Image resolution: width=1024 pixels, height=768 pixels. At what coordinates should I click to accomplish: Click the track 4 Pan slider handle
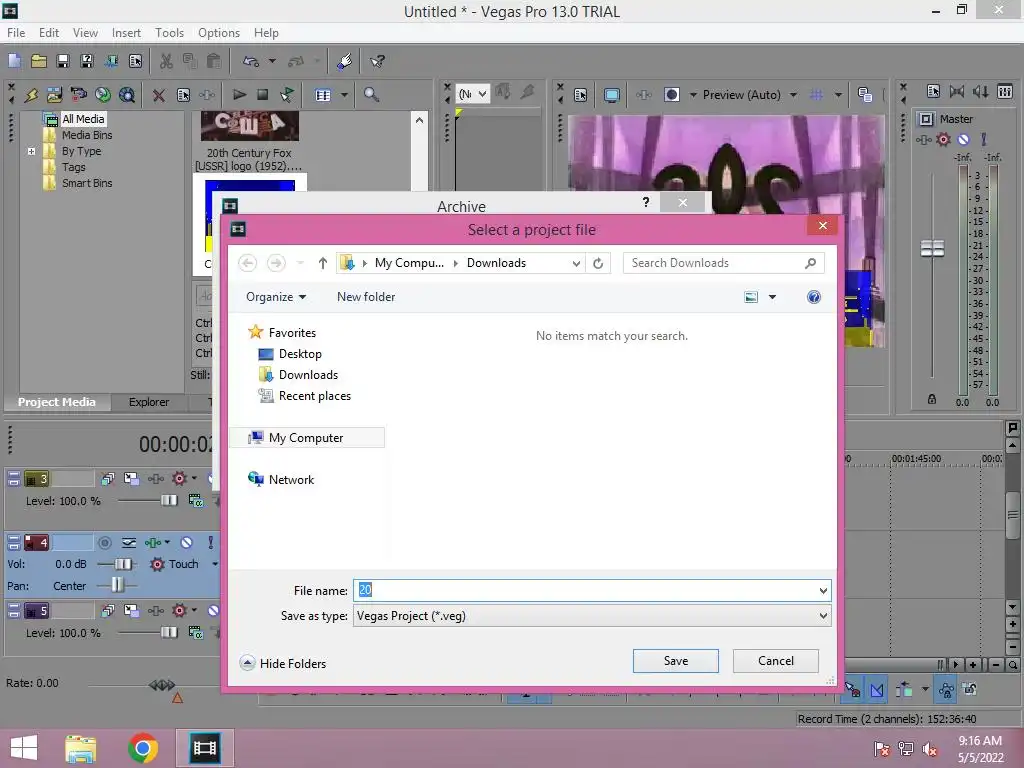(117, 585)
